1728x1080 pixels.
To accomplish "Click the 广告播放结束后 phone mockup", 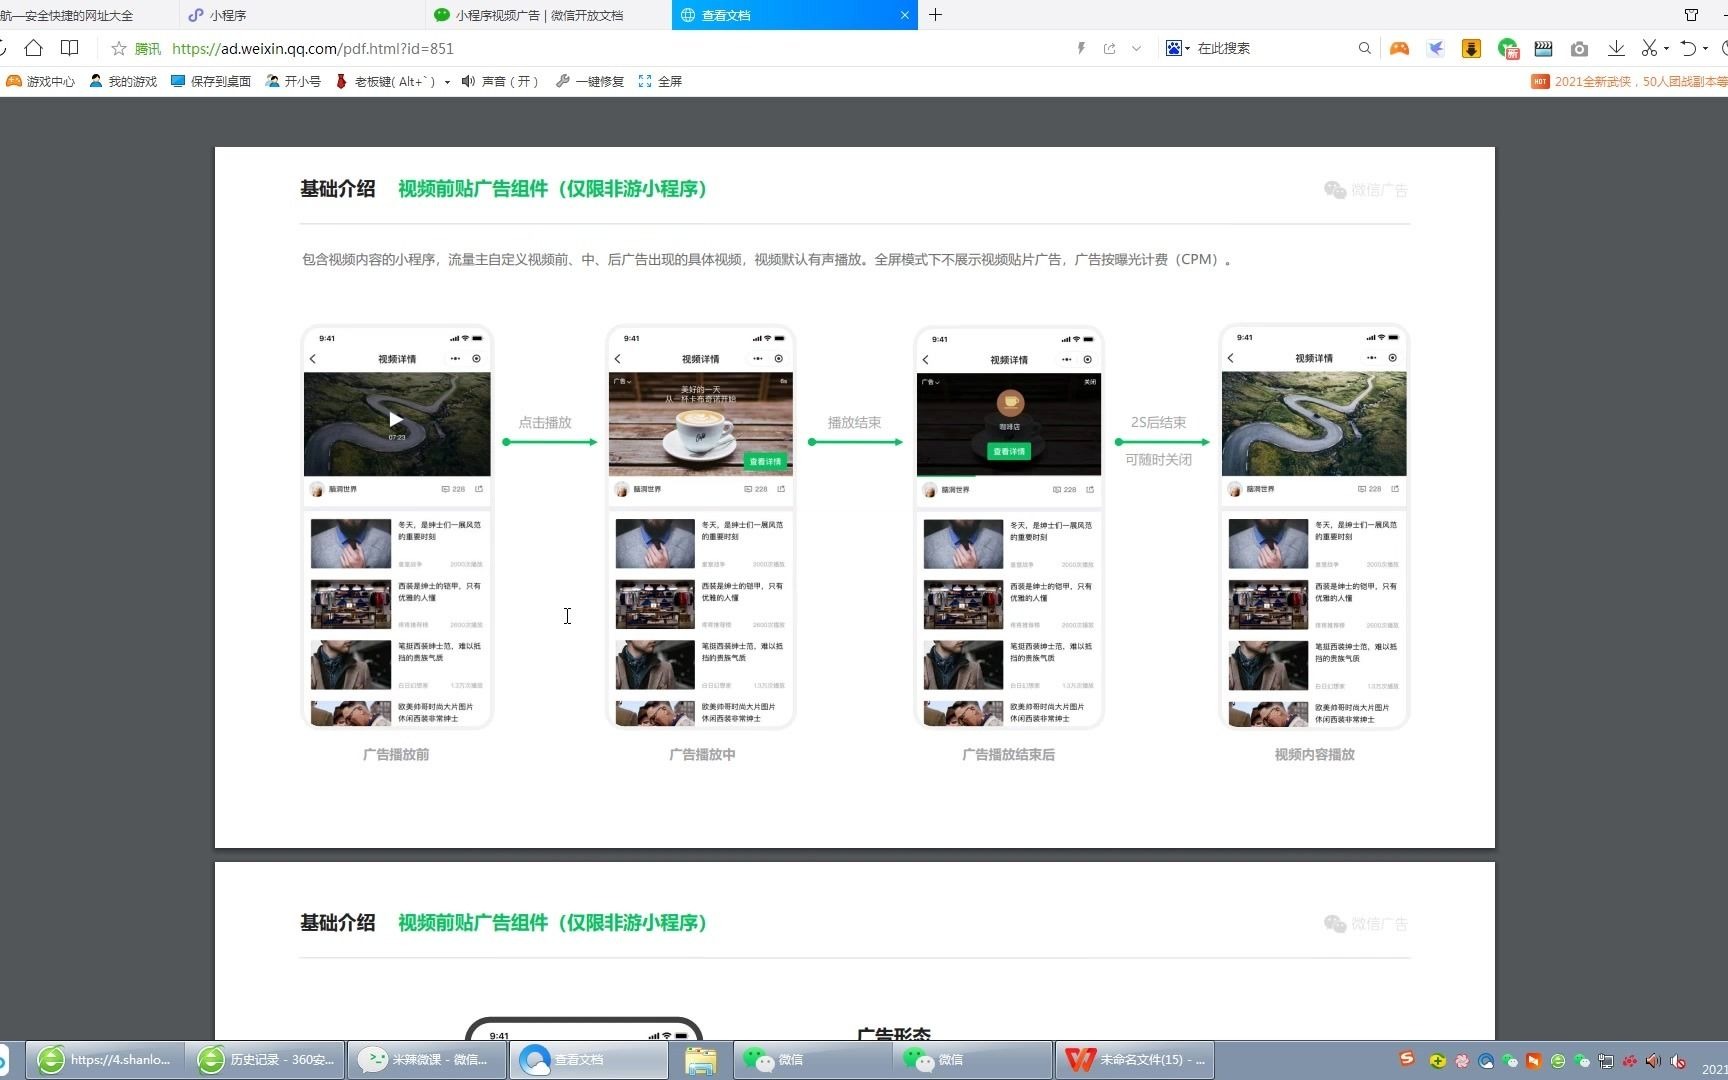I will (x=1009, y=526).
